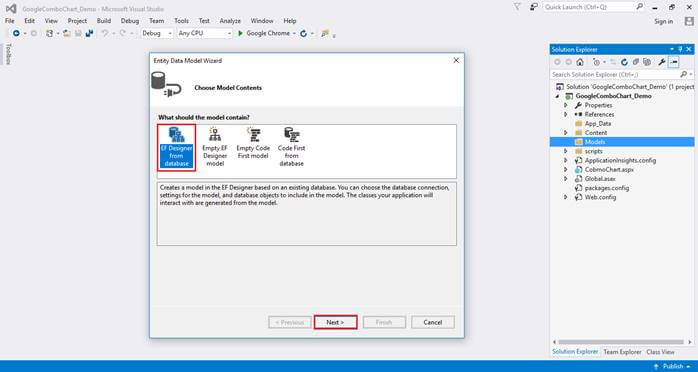Click the Open File toolbar icon

click(x=67, y=33)
